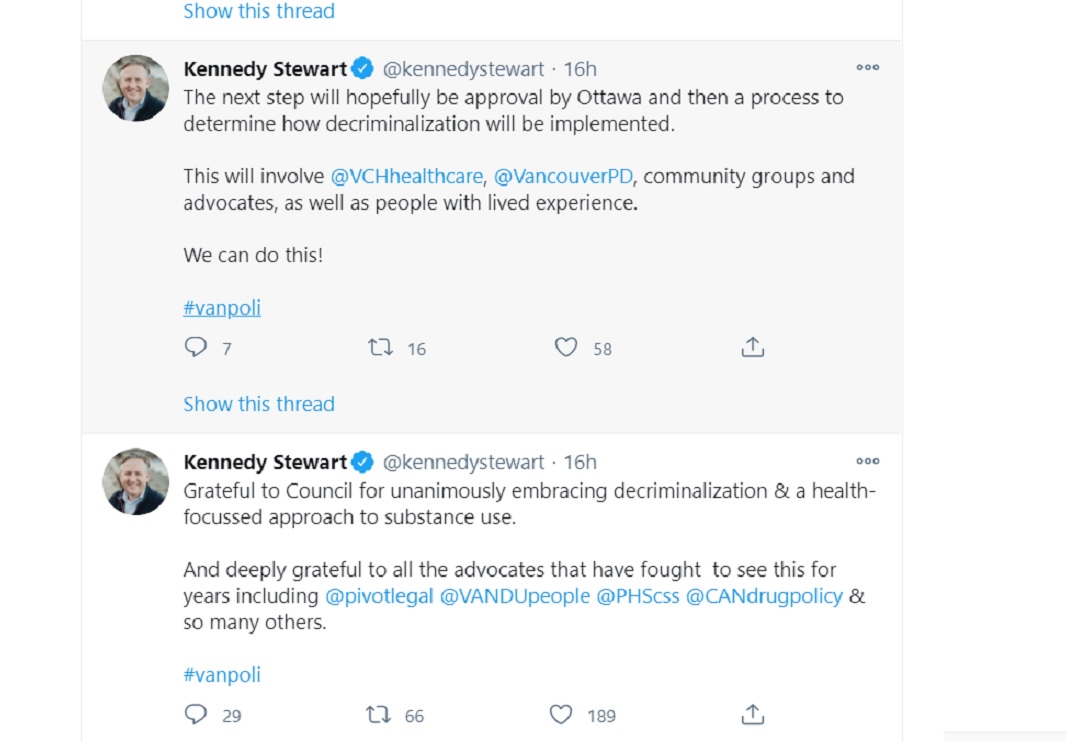1066x742 pixels.
Task: Like the tweet with 189 likes
Action: pyautogui.click(x=561, y=714)
